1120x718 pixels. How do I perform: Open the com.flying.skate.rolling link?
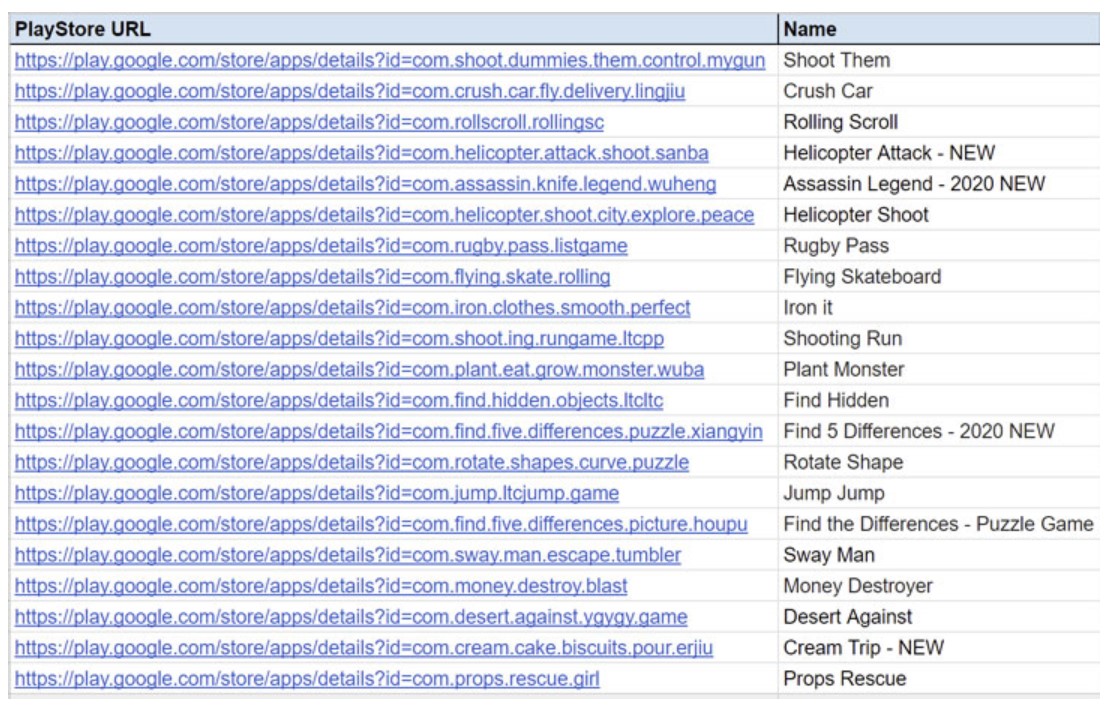(x=312, y=276)
